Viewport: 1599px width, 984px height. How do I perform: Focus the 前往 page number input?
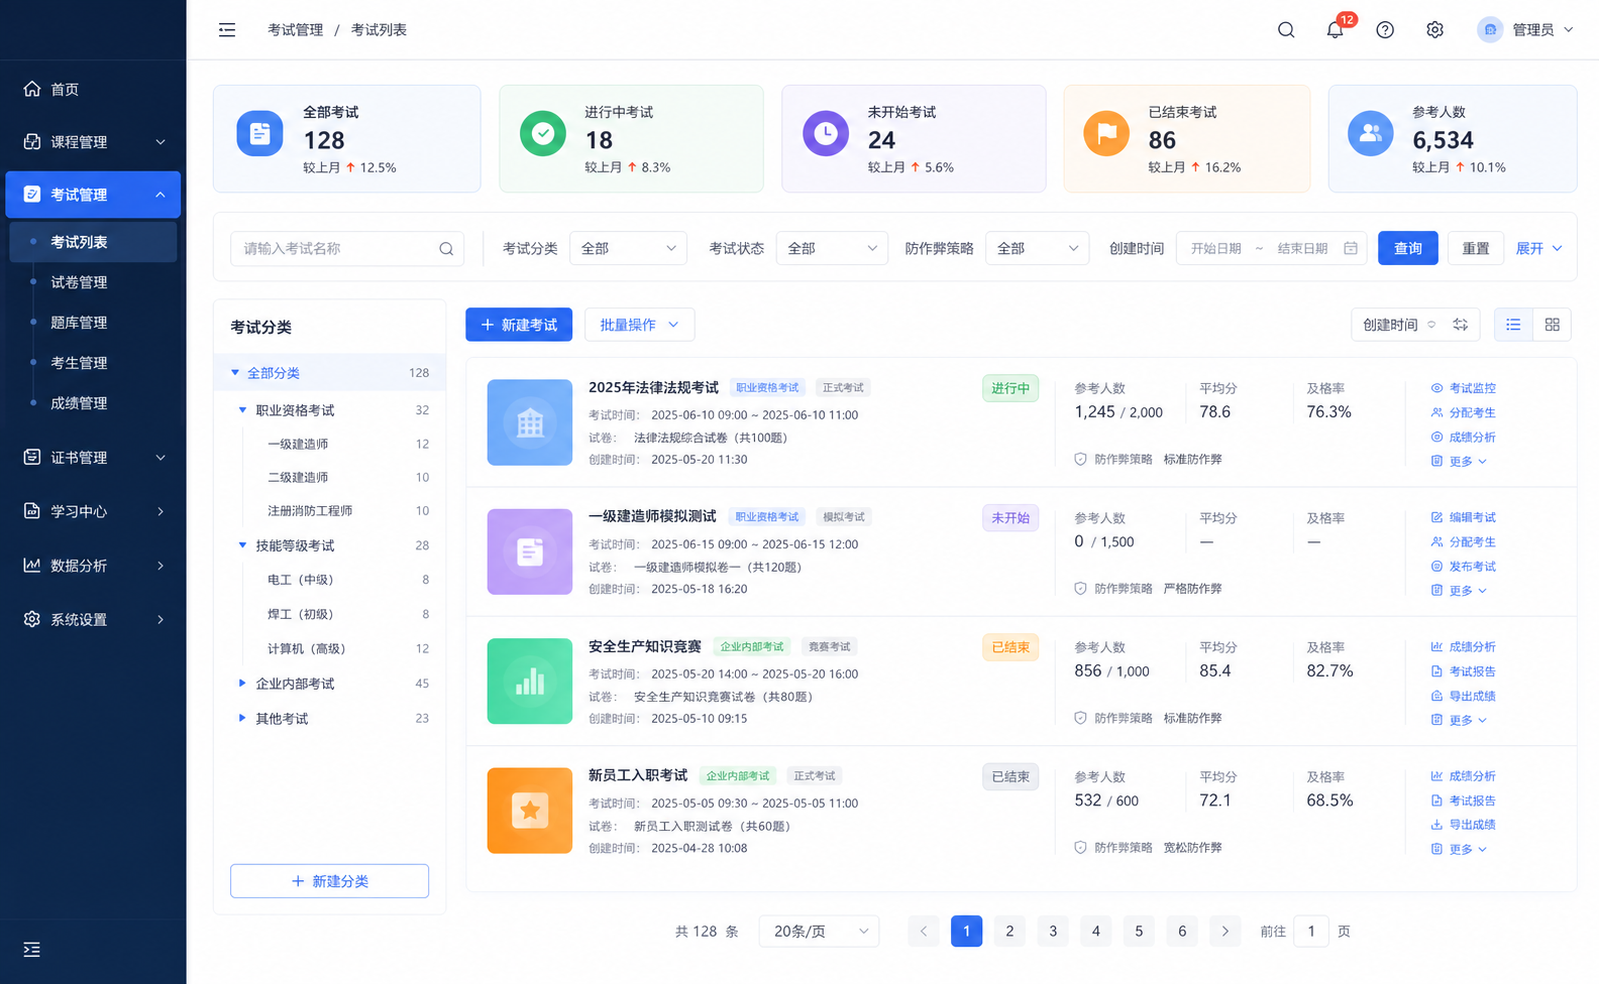[1311, 931]
